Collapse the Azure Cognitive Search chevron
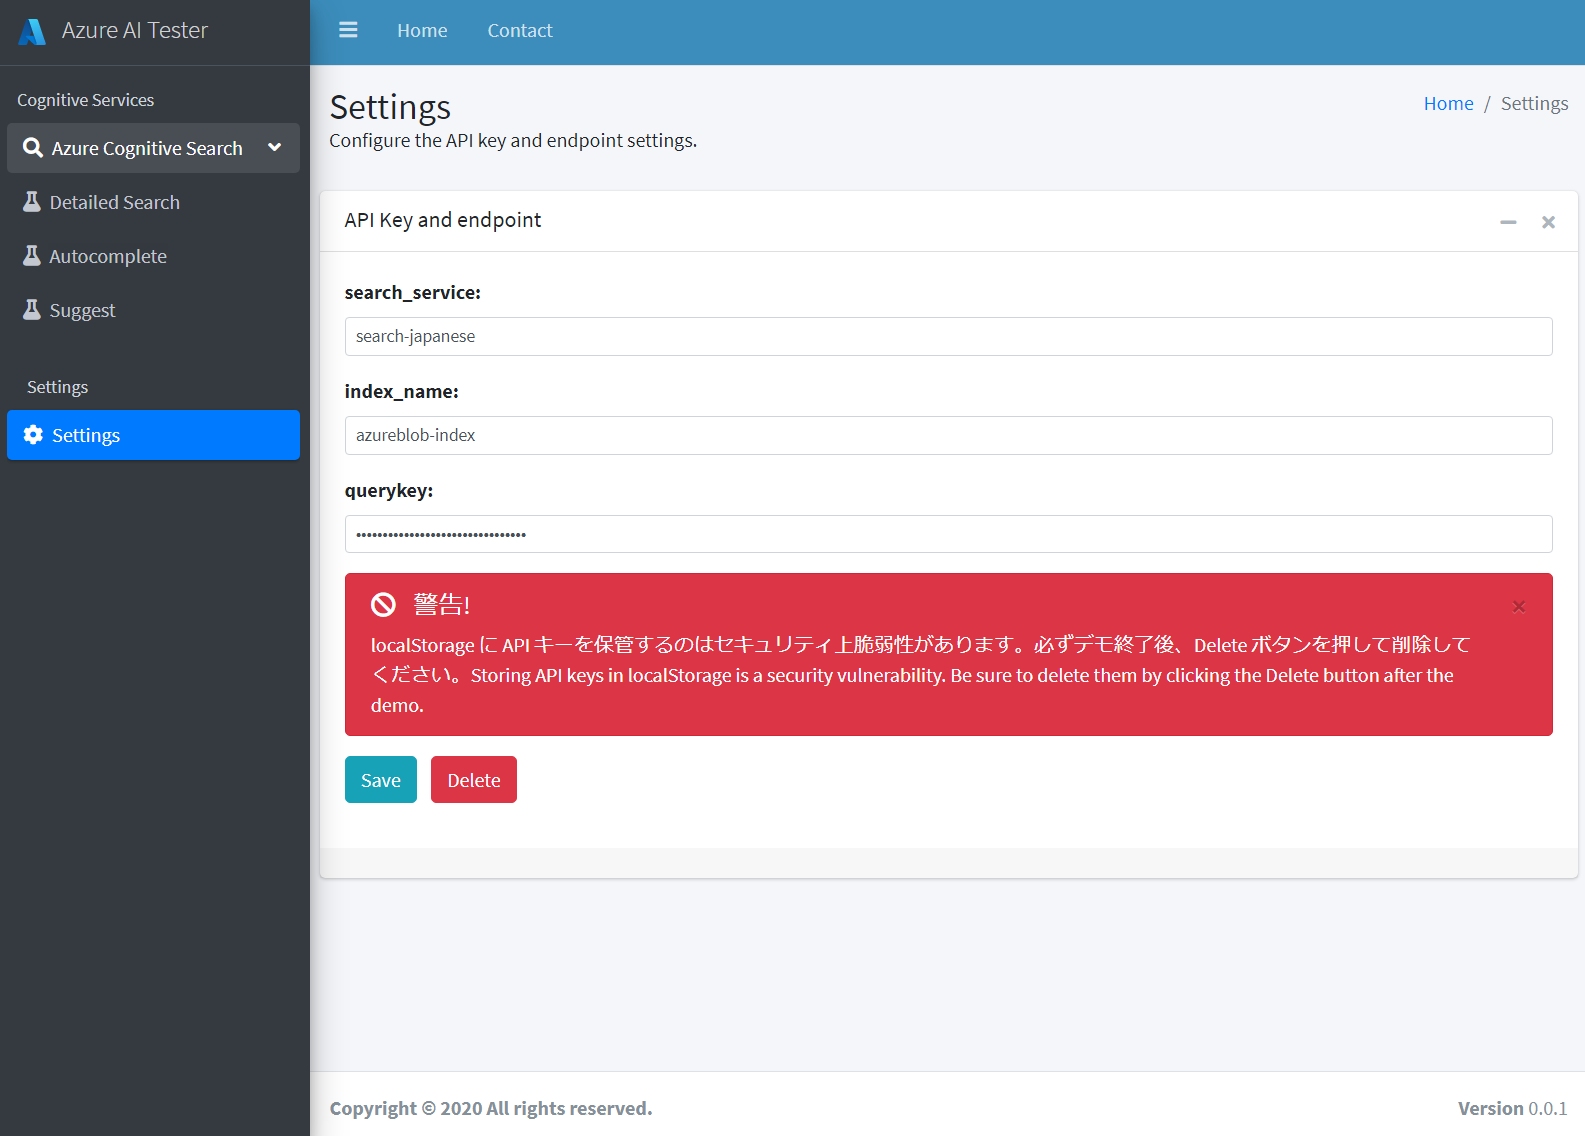Viewport: 1585px width, 1136px height. (275, 148)
